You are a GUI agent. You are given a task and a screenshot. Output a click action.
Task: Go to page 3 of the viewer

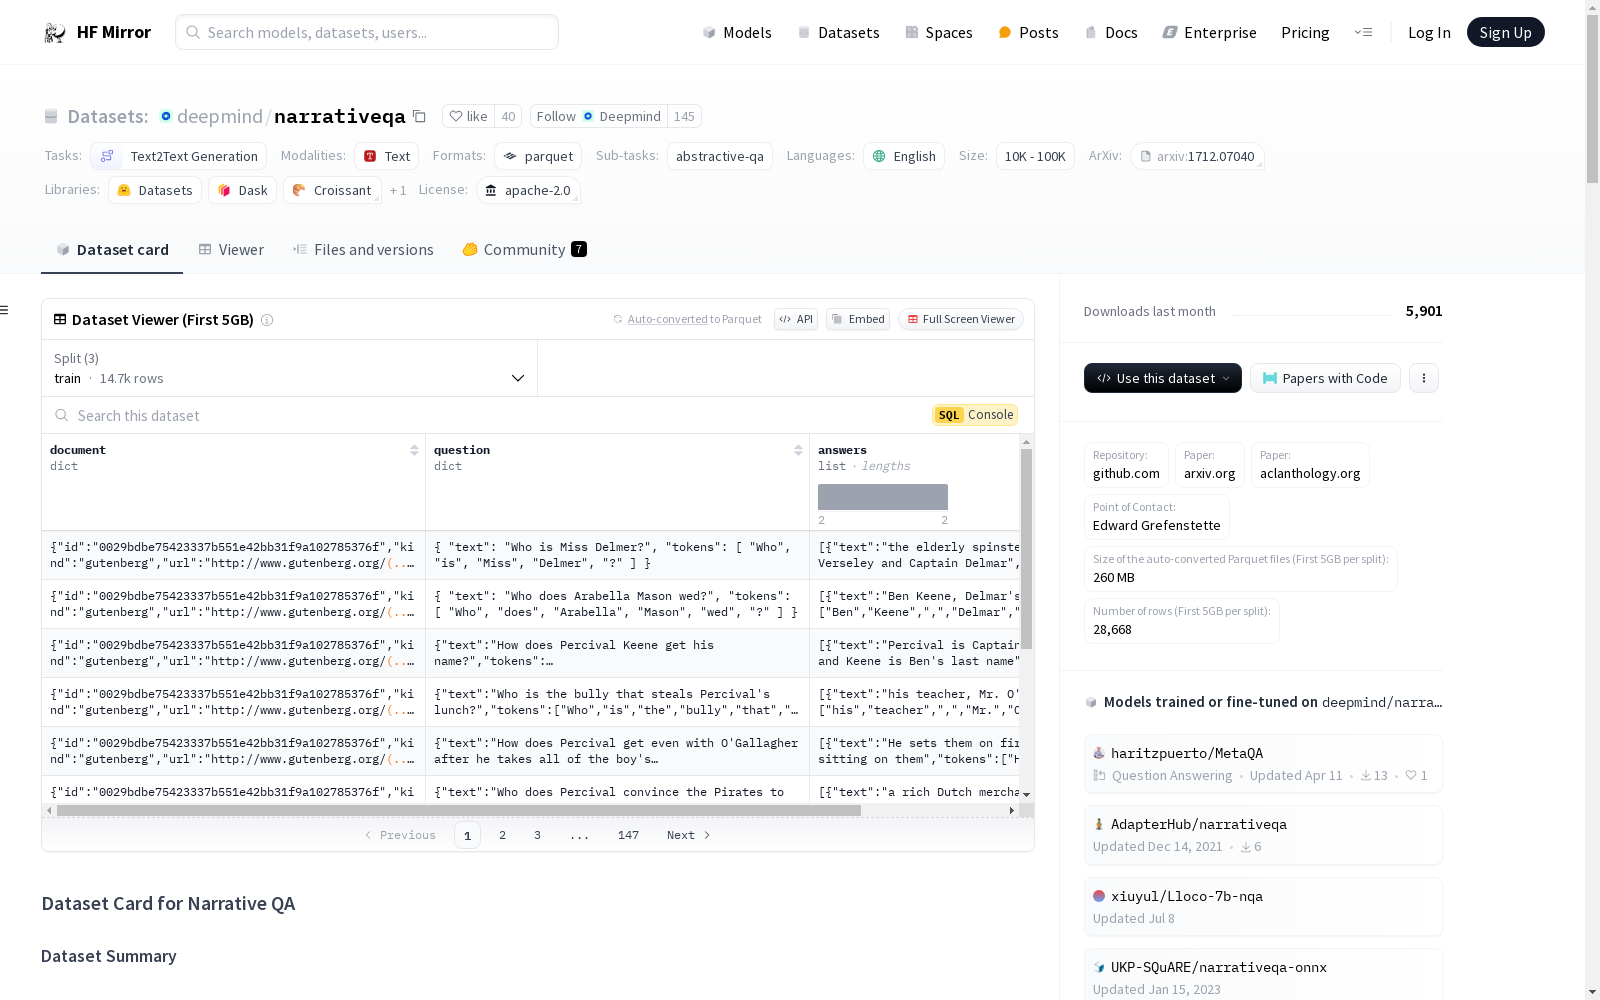point(537,835)
